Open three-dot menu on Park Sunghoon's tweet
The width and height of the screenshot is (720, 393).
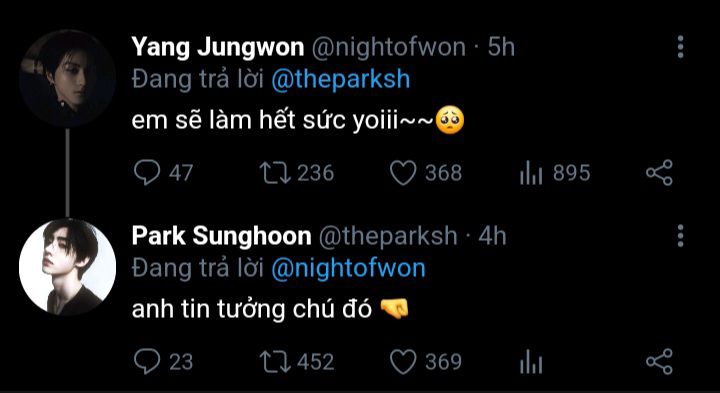coord(680,236)
